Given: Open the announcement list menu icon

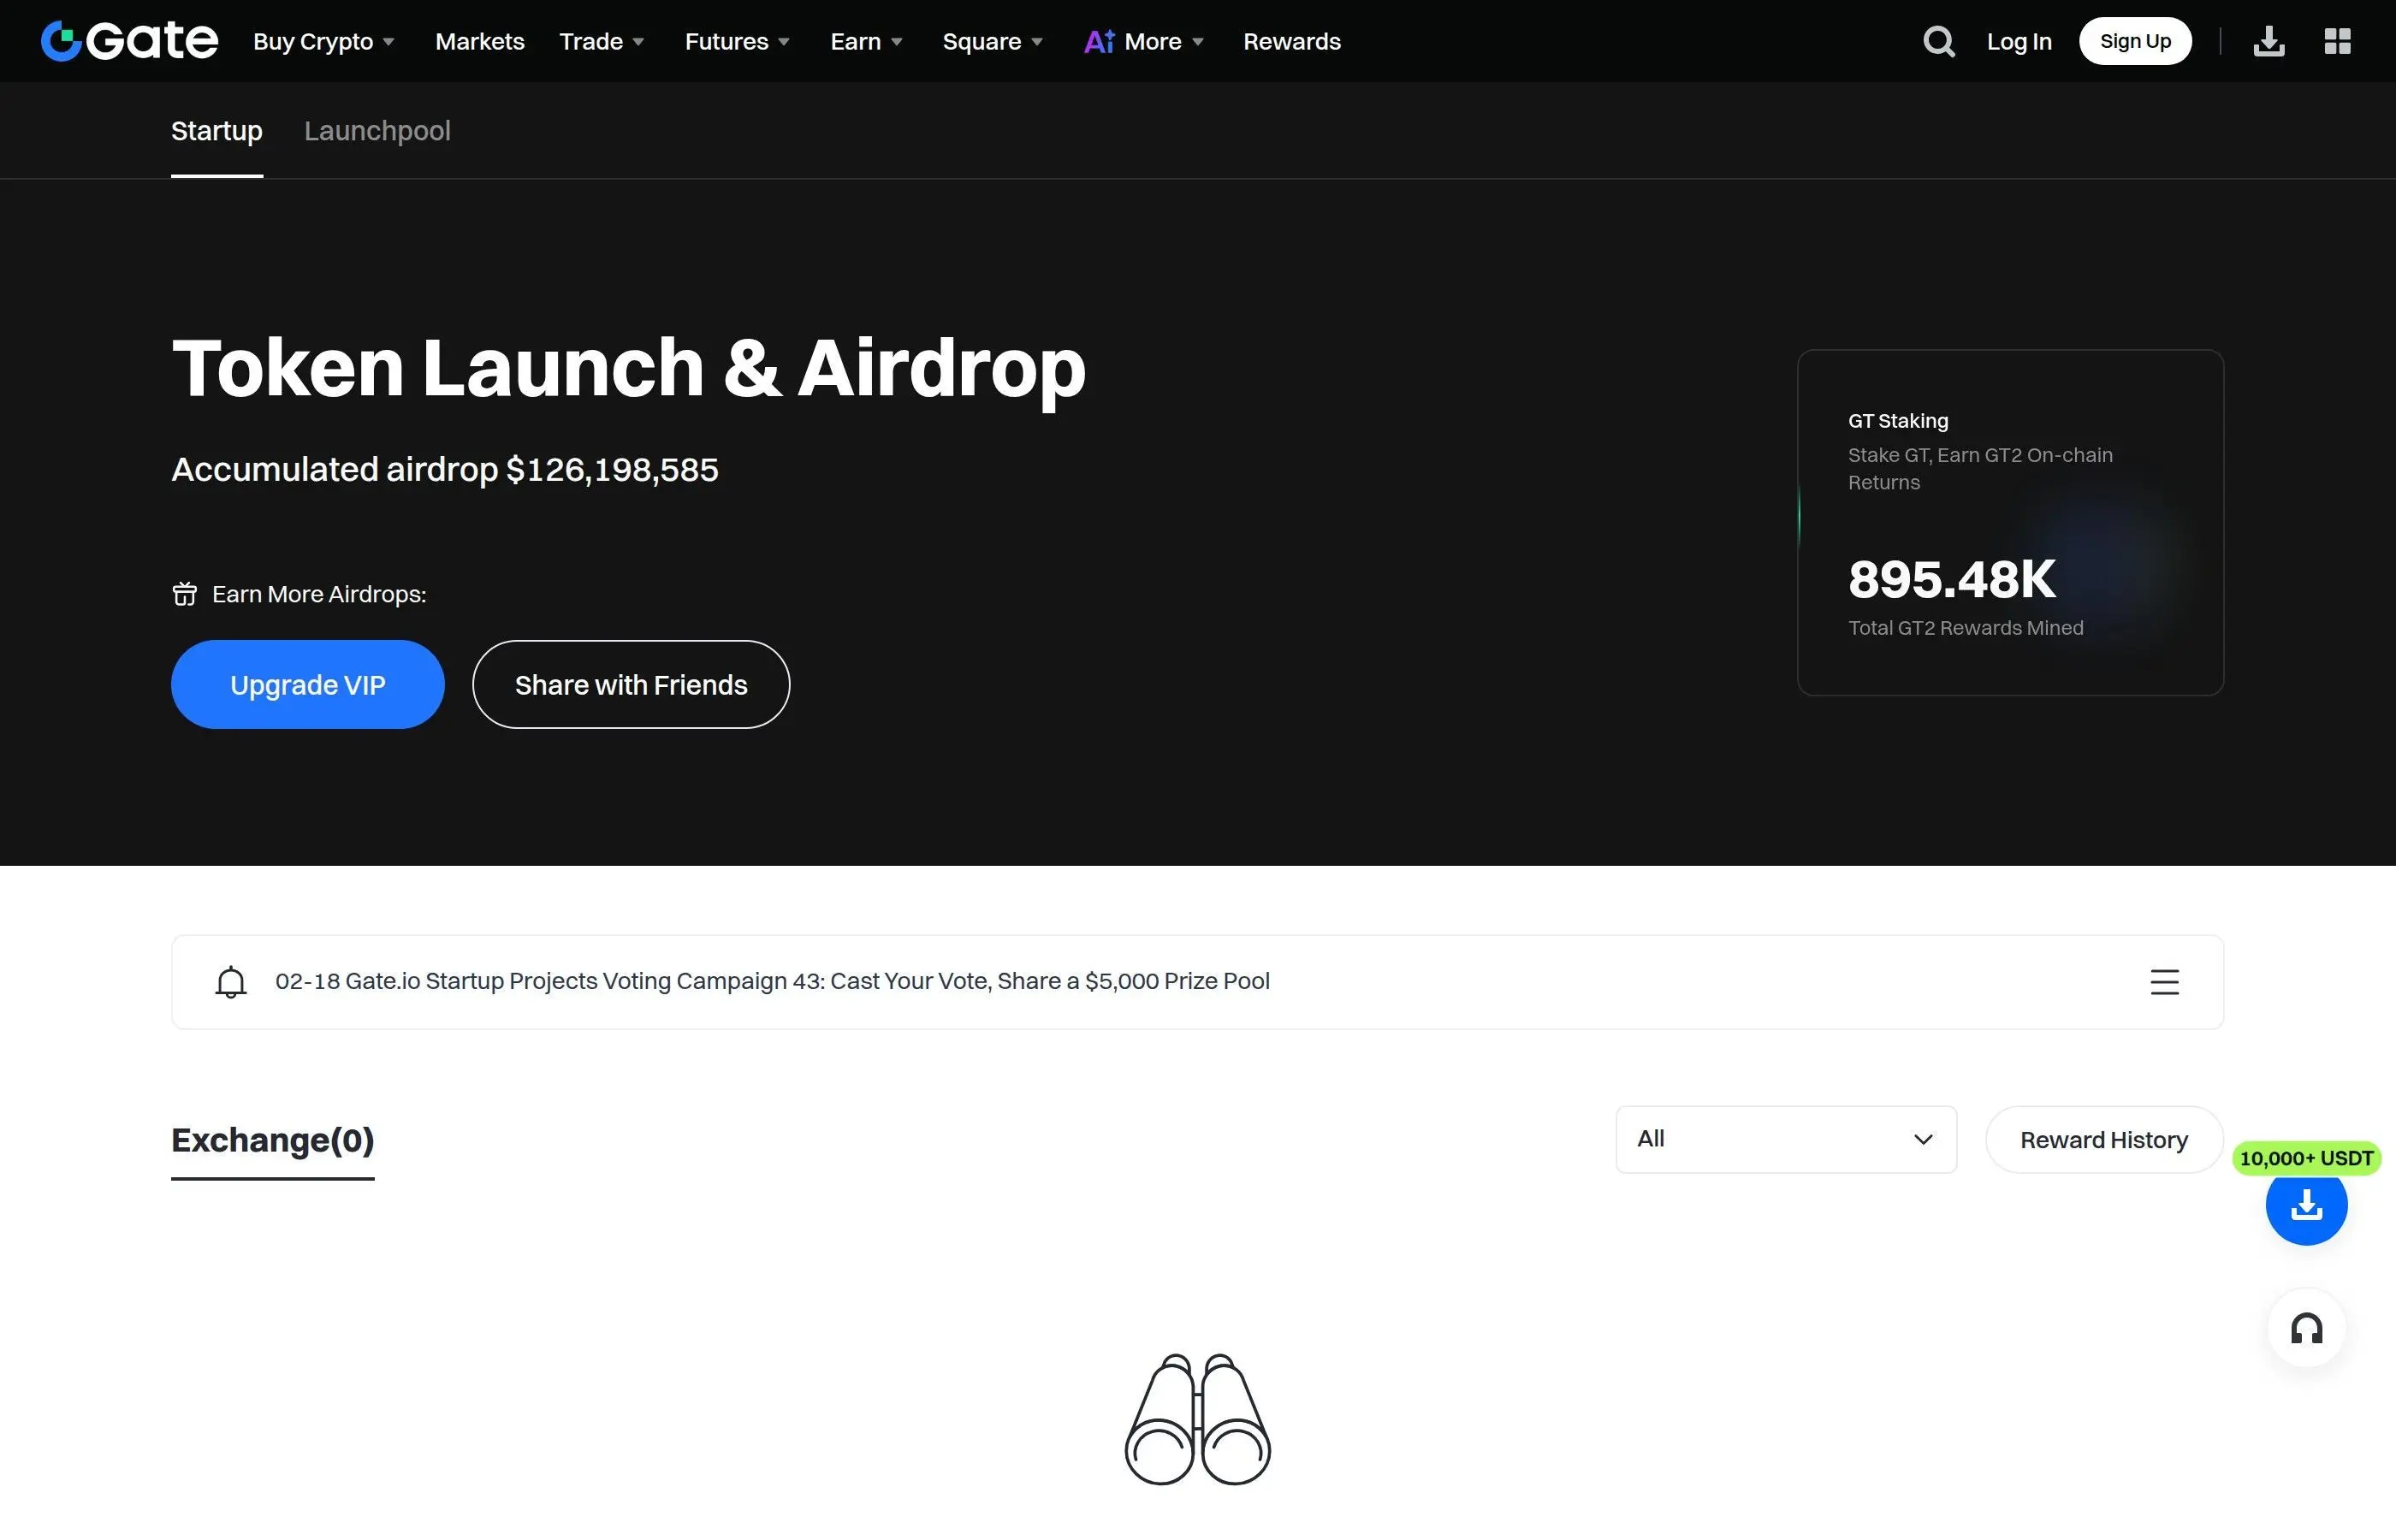Looking at the screenshot, I should pyautogui.click(x=2164, y=981).
